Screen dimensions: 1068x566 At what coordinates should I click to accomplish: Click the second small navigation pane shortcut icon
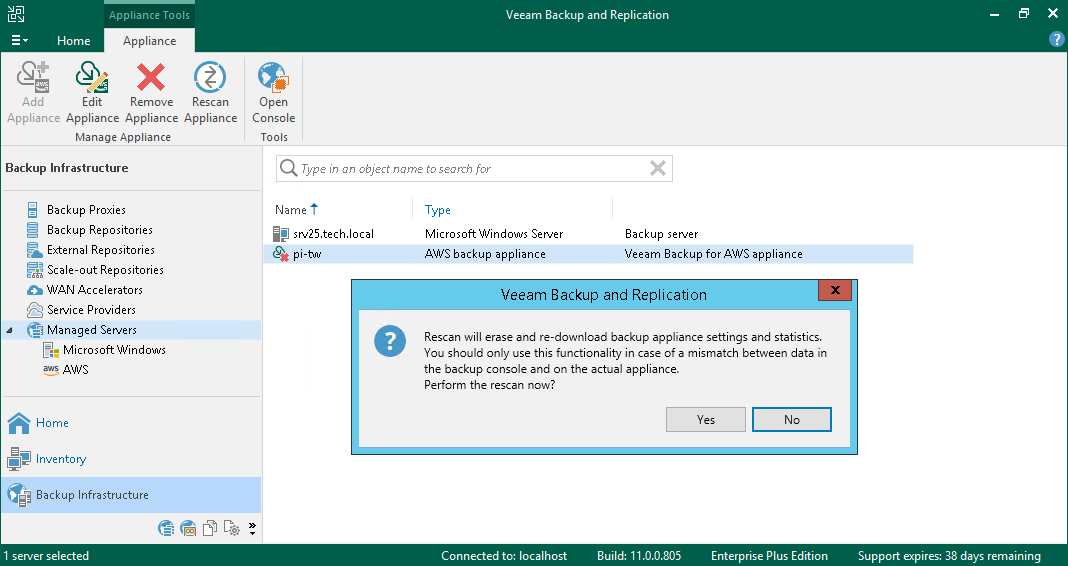pos(188,529)
